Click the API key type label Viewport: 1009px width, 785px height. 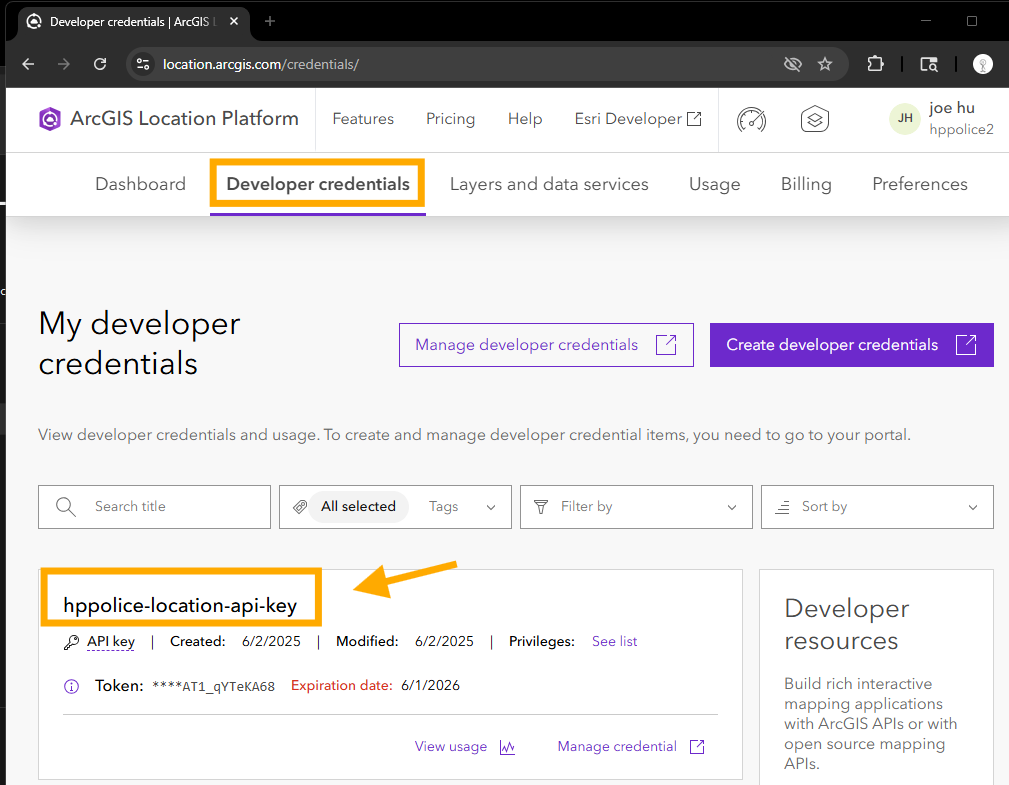pyautogui.click(x=111, y=642)
